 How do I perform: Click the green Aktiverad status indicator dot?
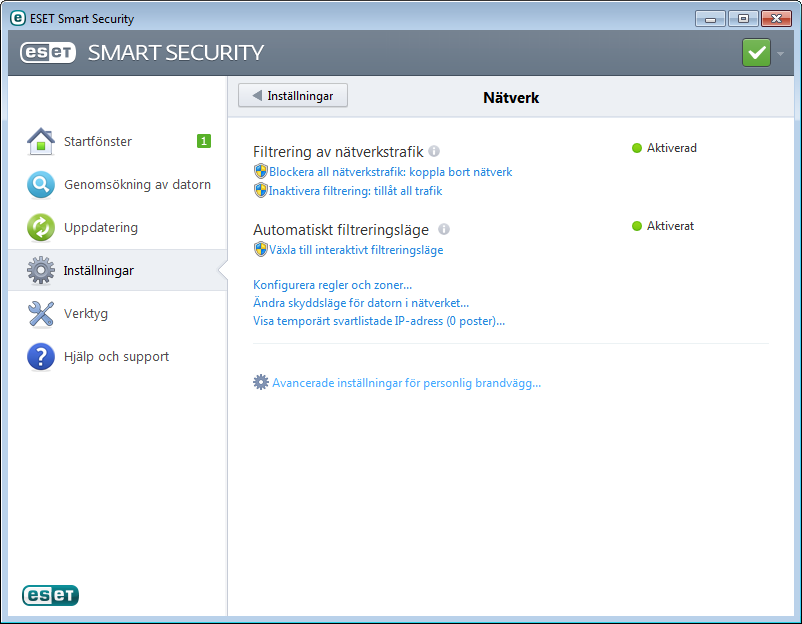pyautogui.click(x=637, y=148)
